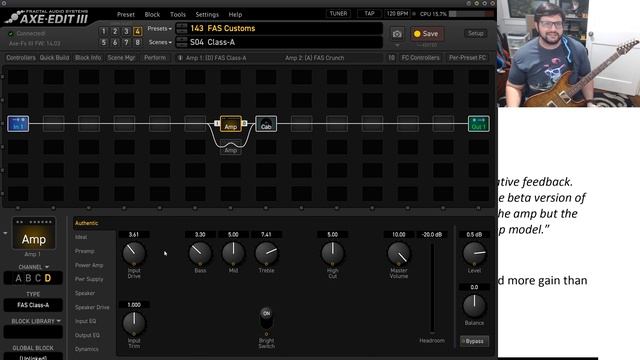Click the Input Drive knob
This screenshot has width=640, height=360.
tap(134, 253)
